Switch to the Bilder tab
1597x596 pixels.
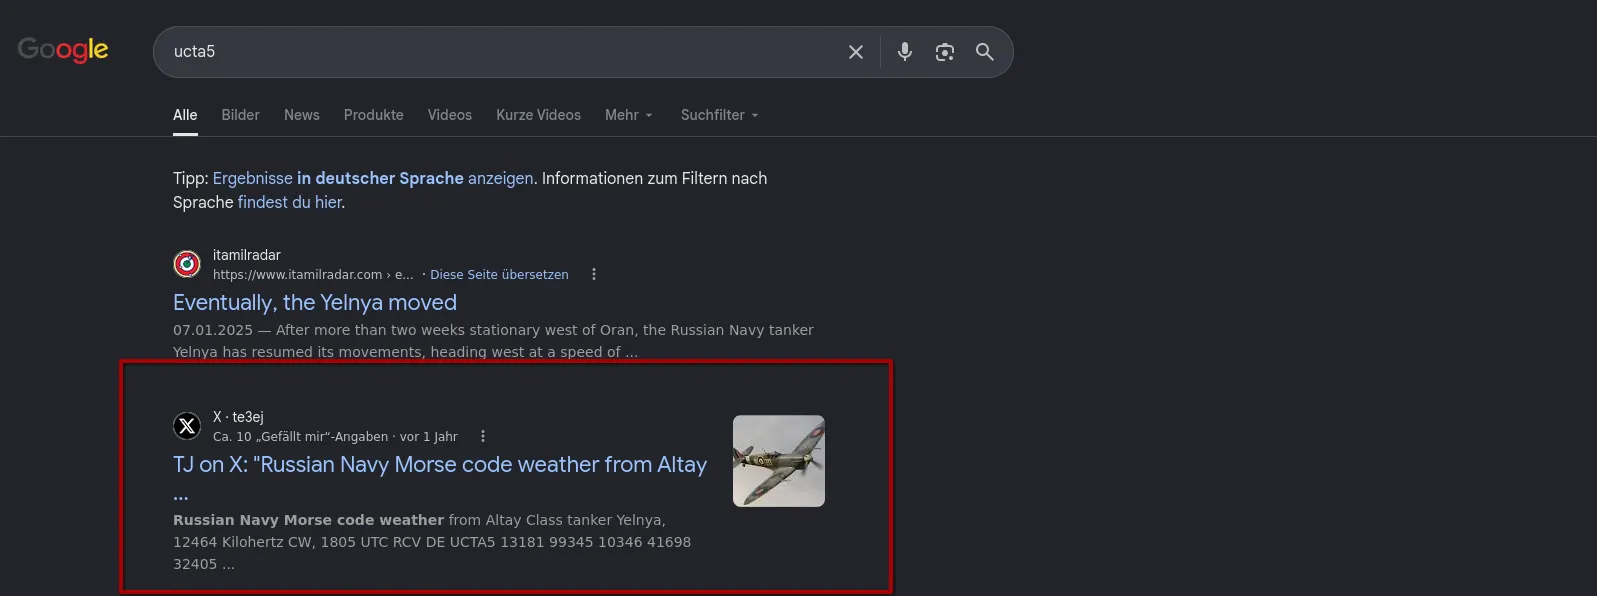pos(240,115)
